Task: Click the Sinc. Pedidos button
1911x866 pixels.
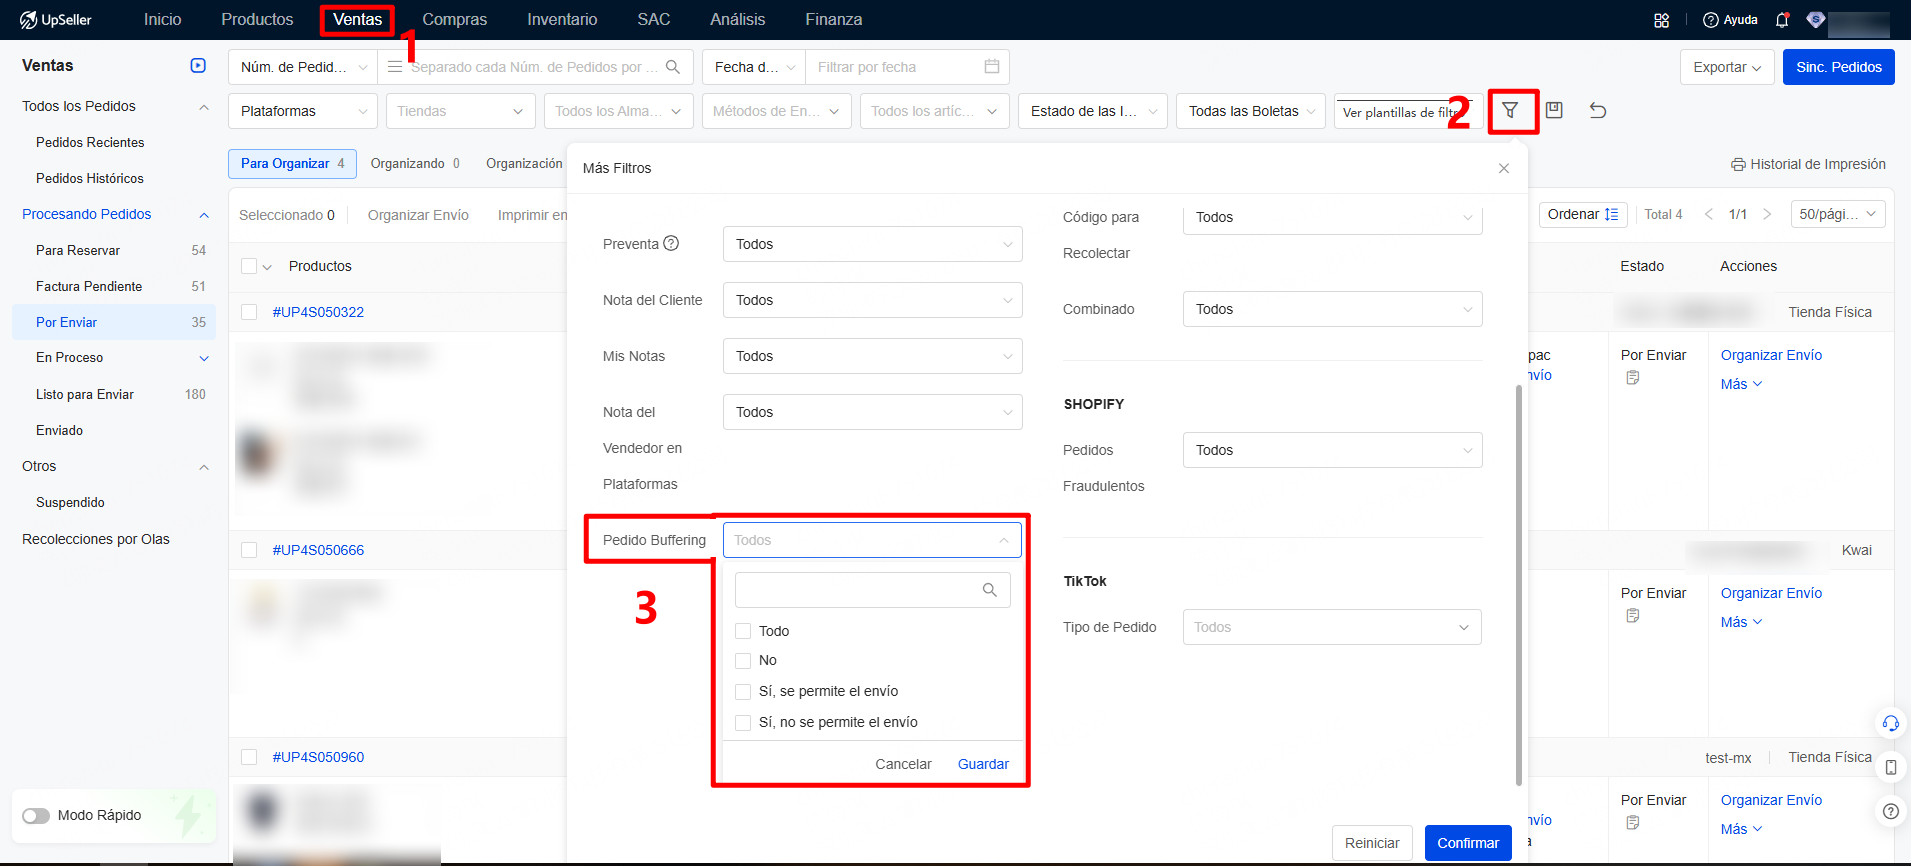Action: pyautogui.click(x=1838, y=67)
